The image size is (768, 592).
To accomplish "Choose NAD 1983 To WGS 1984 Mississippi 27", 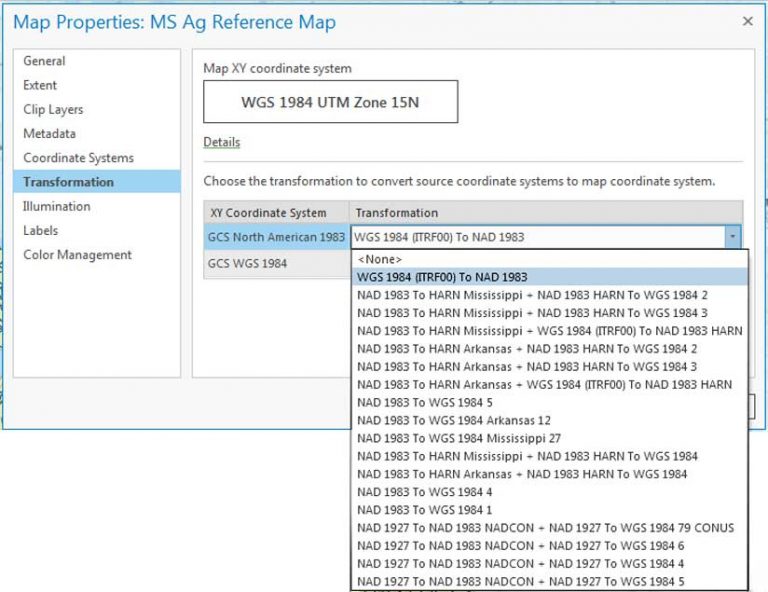I will tap(458, 439).
